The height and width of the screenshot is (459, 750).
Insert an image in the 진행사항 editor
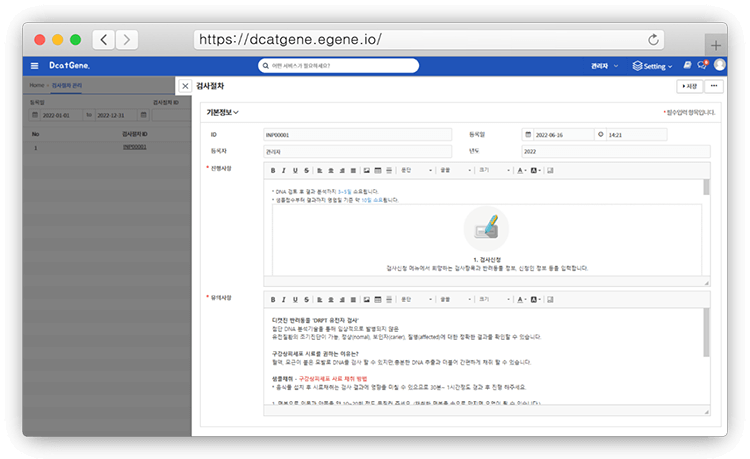[x=365, y=170]
